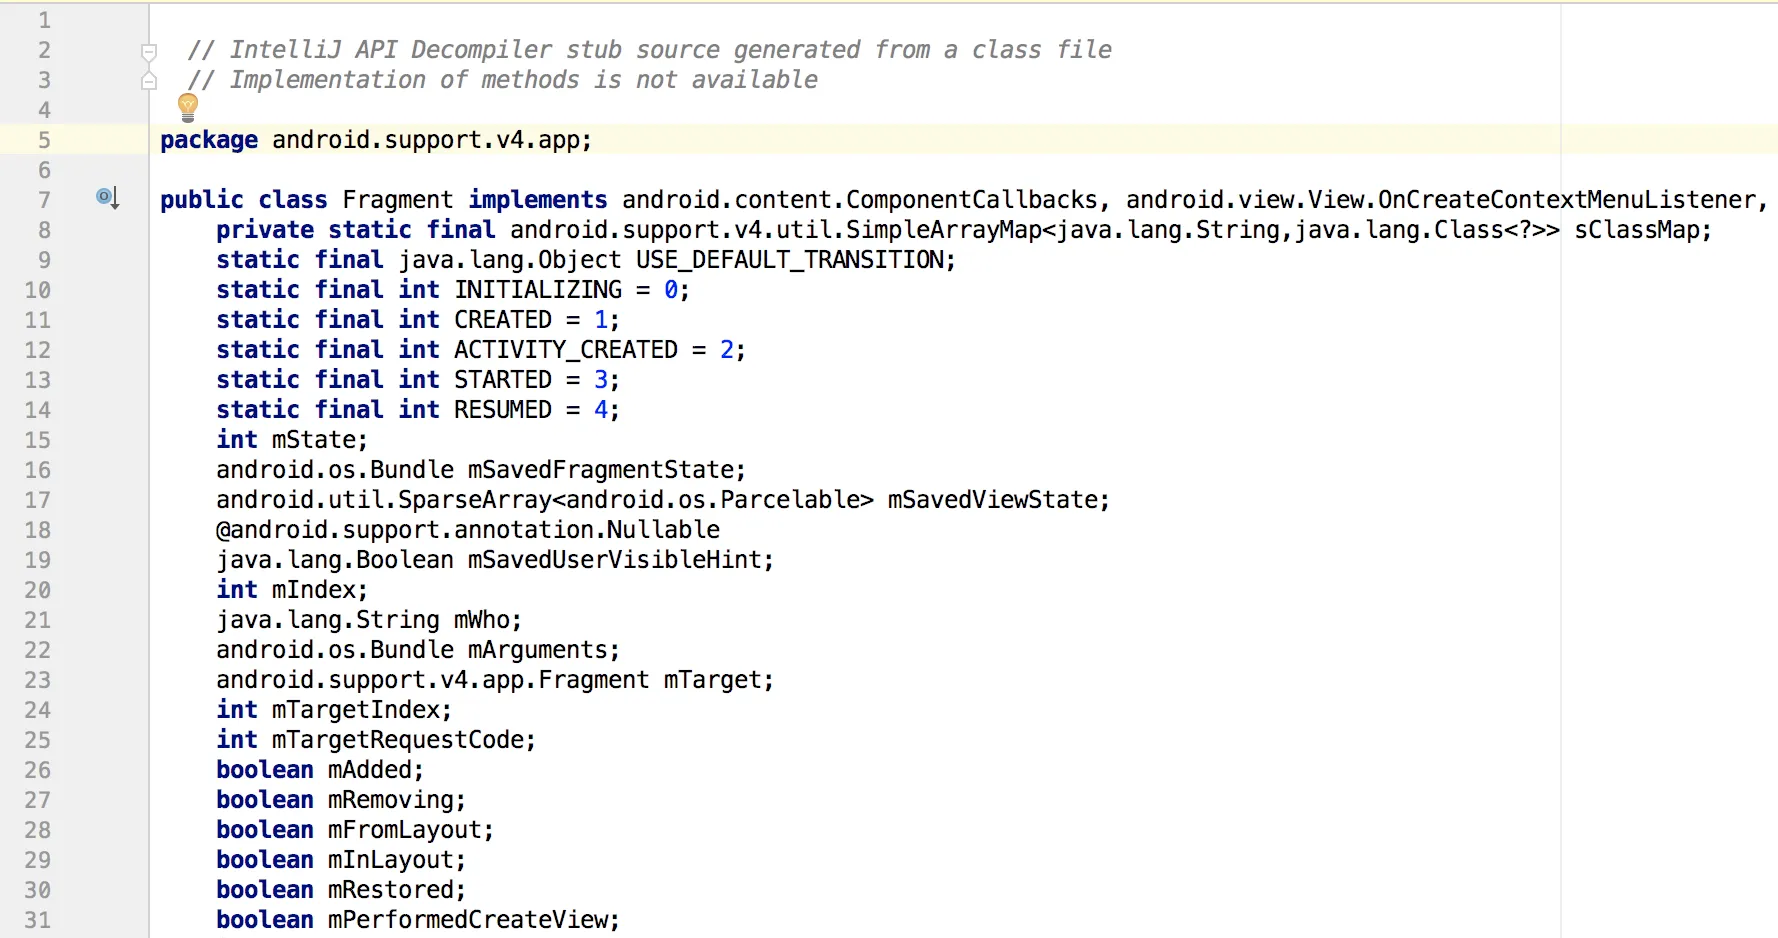Screen dimensions: 1778x938
Task: Click the mSavedFragmentState field
Action: click(601, 470)
